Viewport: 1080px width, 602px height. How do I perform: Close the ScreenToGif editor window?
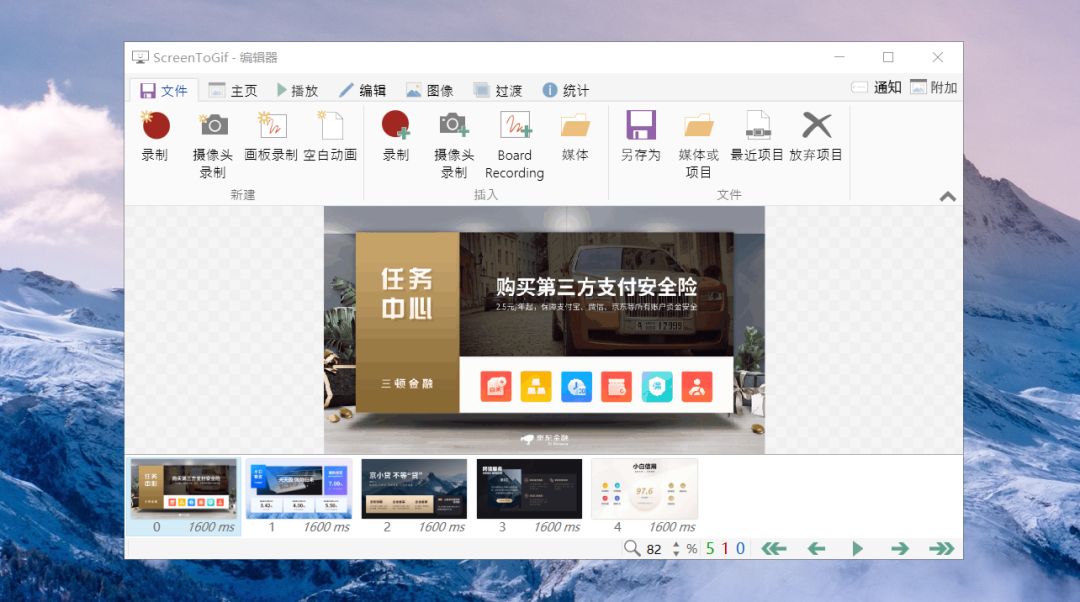coord(937,57)
